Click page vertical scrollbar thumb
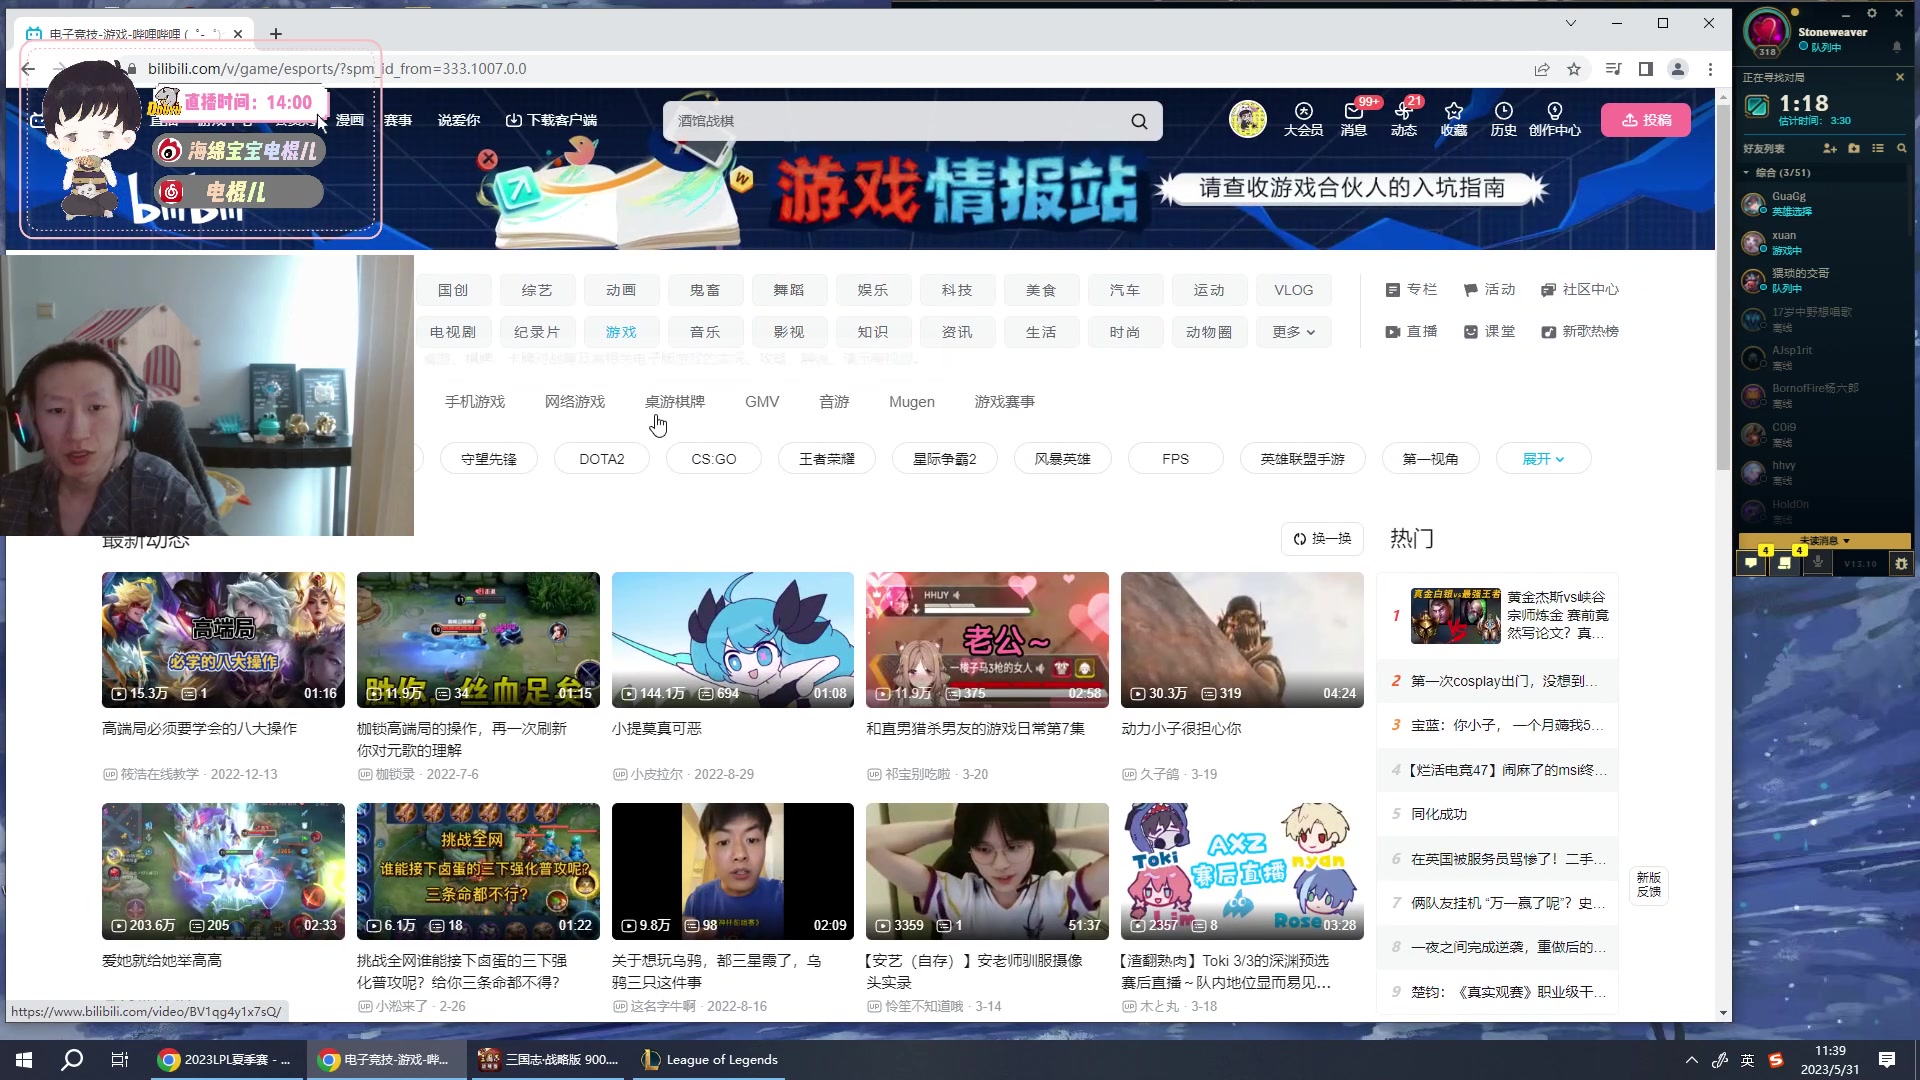Screen dimensions: 1920x1080 (x=1723, y=285)
